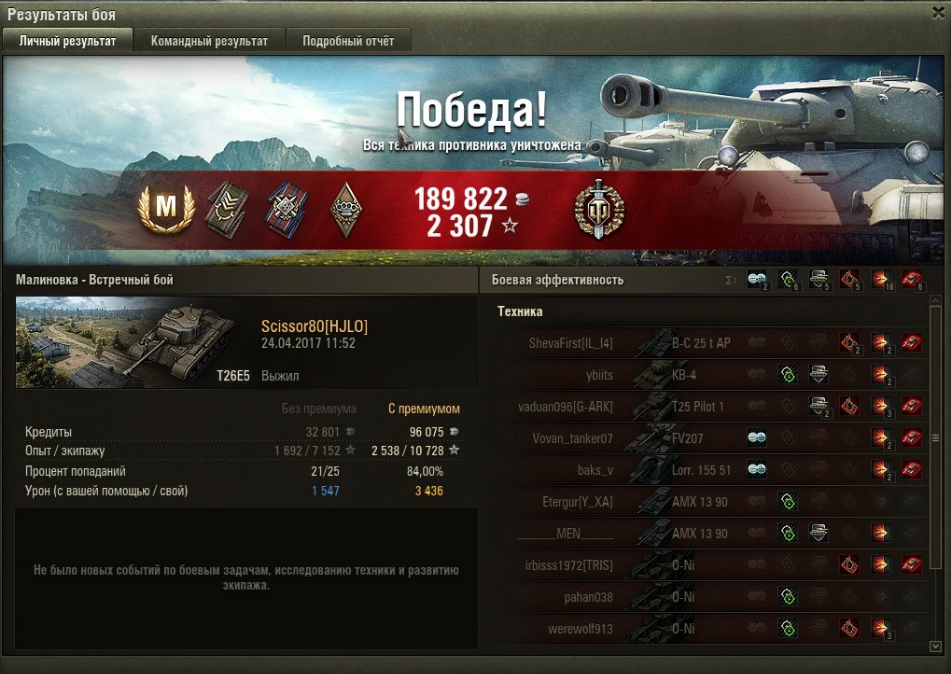This screenshot has width=951, height=674.
Task: Click armor blocked icon on ybiits row
Action: [x=819, y=374]
